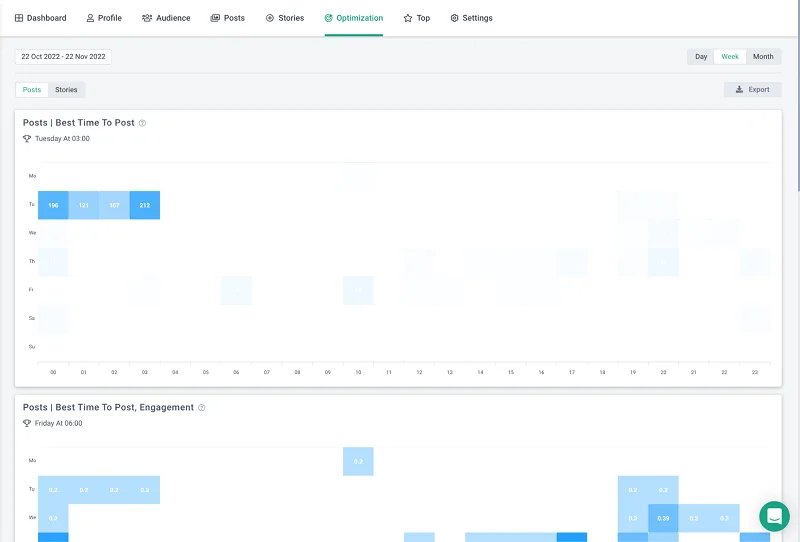Click help icon next to Best Time To Post, Engagement
The image size is (800, 542).
202,408
